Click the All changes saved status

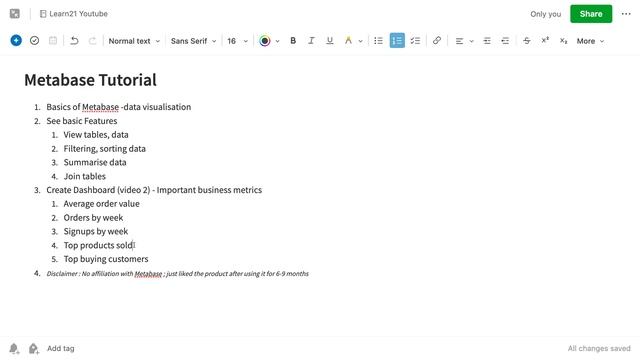[599, 349]
